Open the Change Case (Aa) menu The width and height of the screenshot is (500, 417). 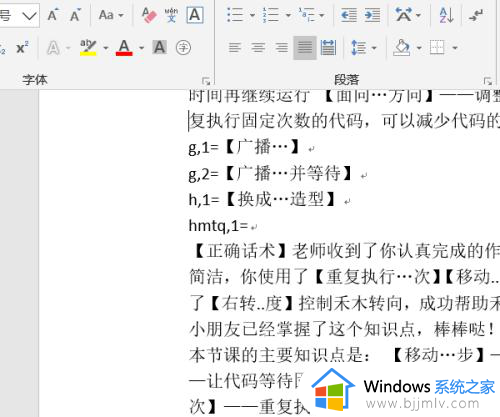pyautogui.click(x=111, y=15)
